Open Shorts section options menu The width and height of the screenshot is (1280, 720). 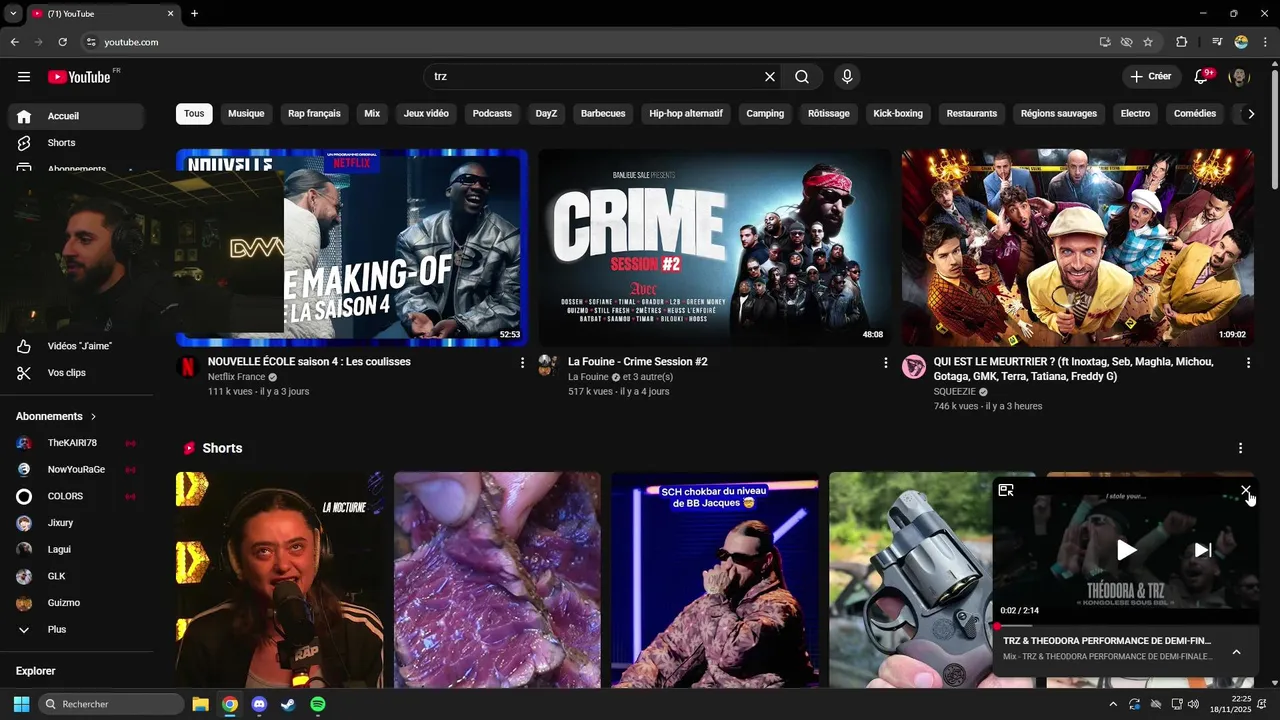coord(1240,449)
